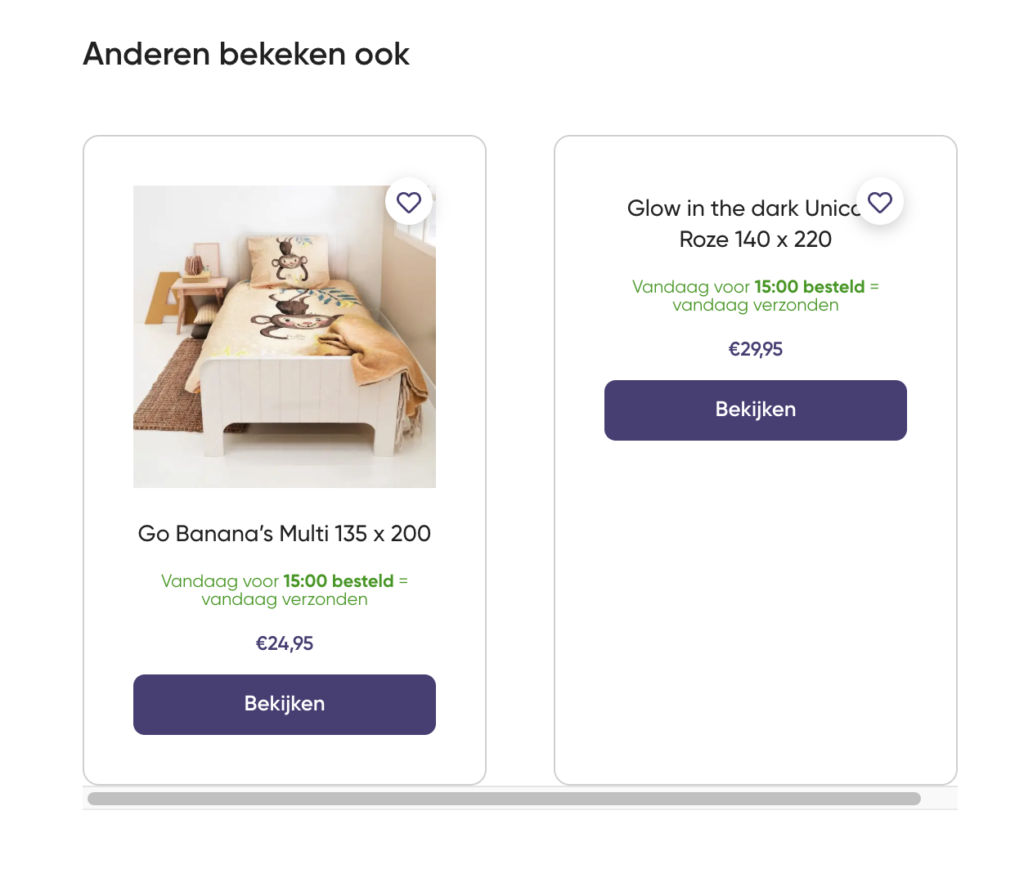Open the monkey bedding product photo
The width and height of the screenshot is (1024, 878).
284,336
